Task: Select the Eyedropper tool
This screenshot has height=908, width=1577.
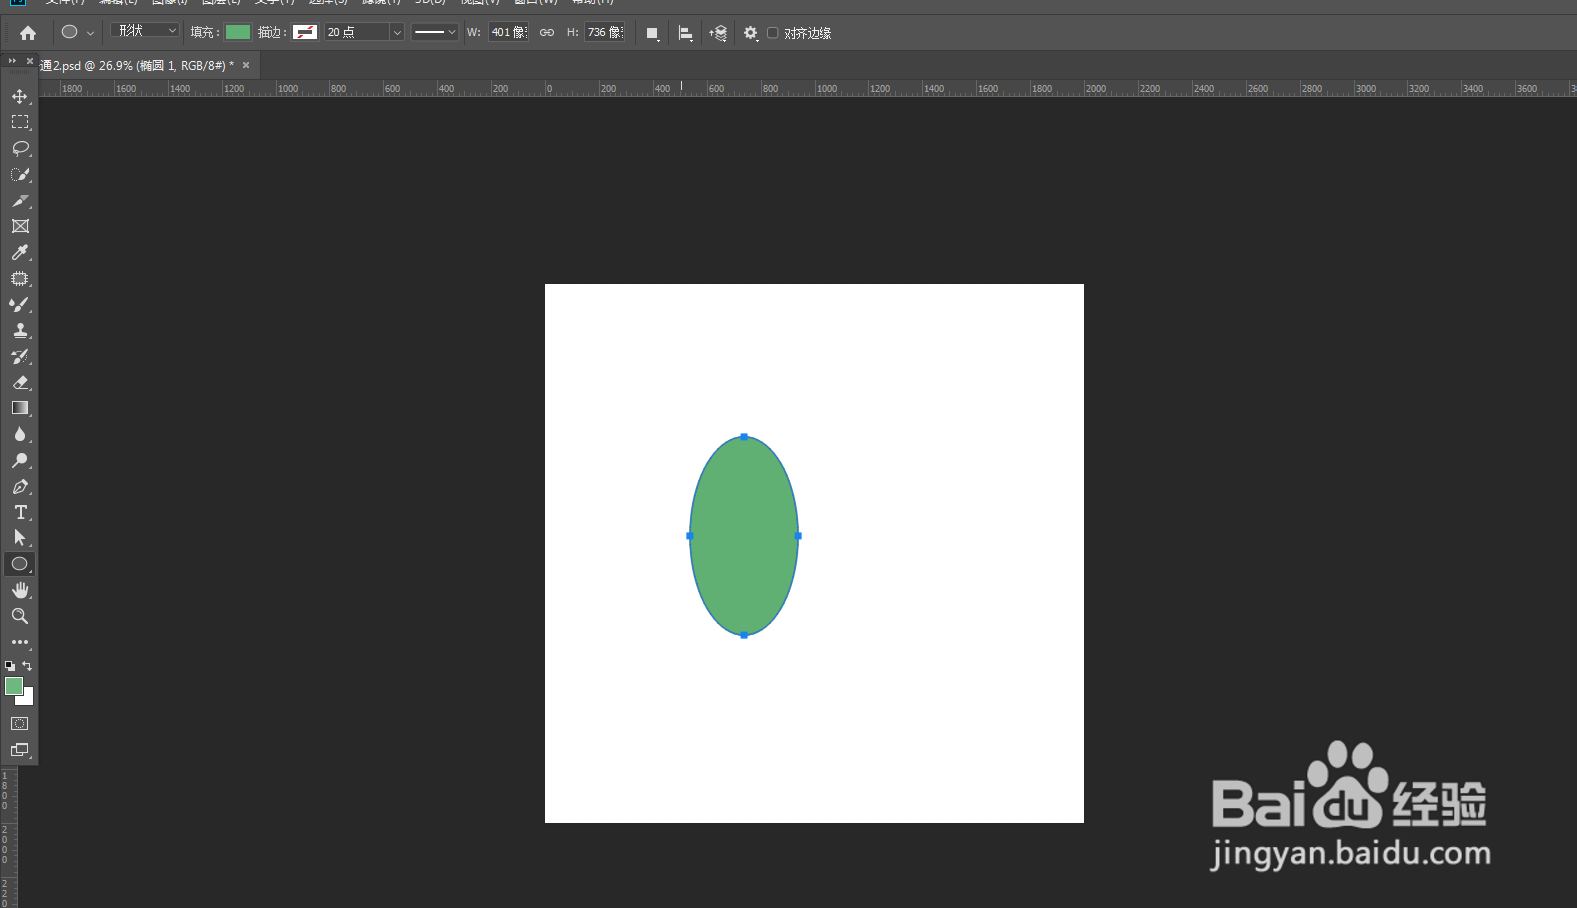Action: (20, 253)
